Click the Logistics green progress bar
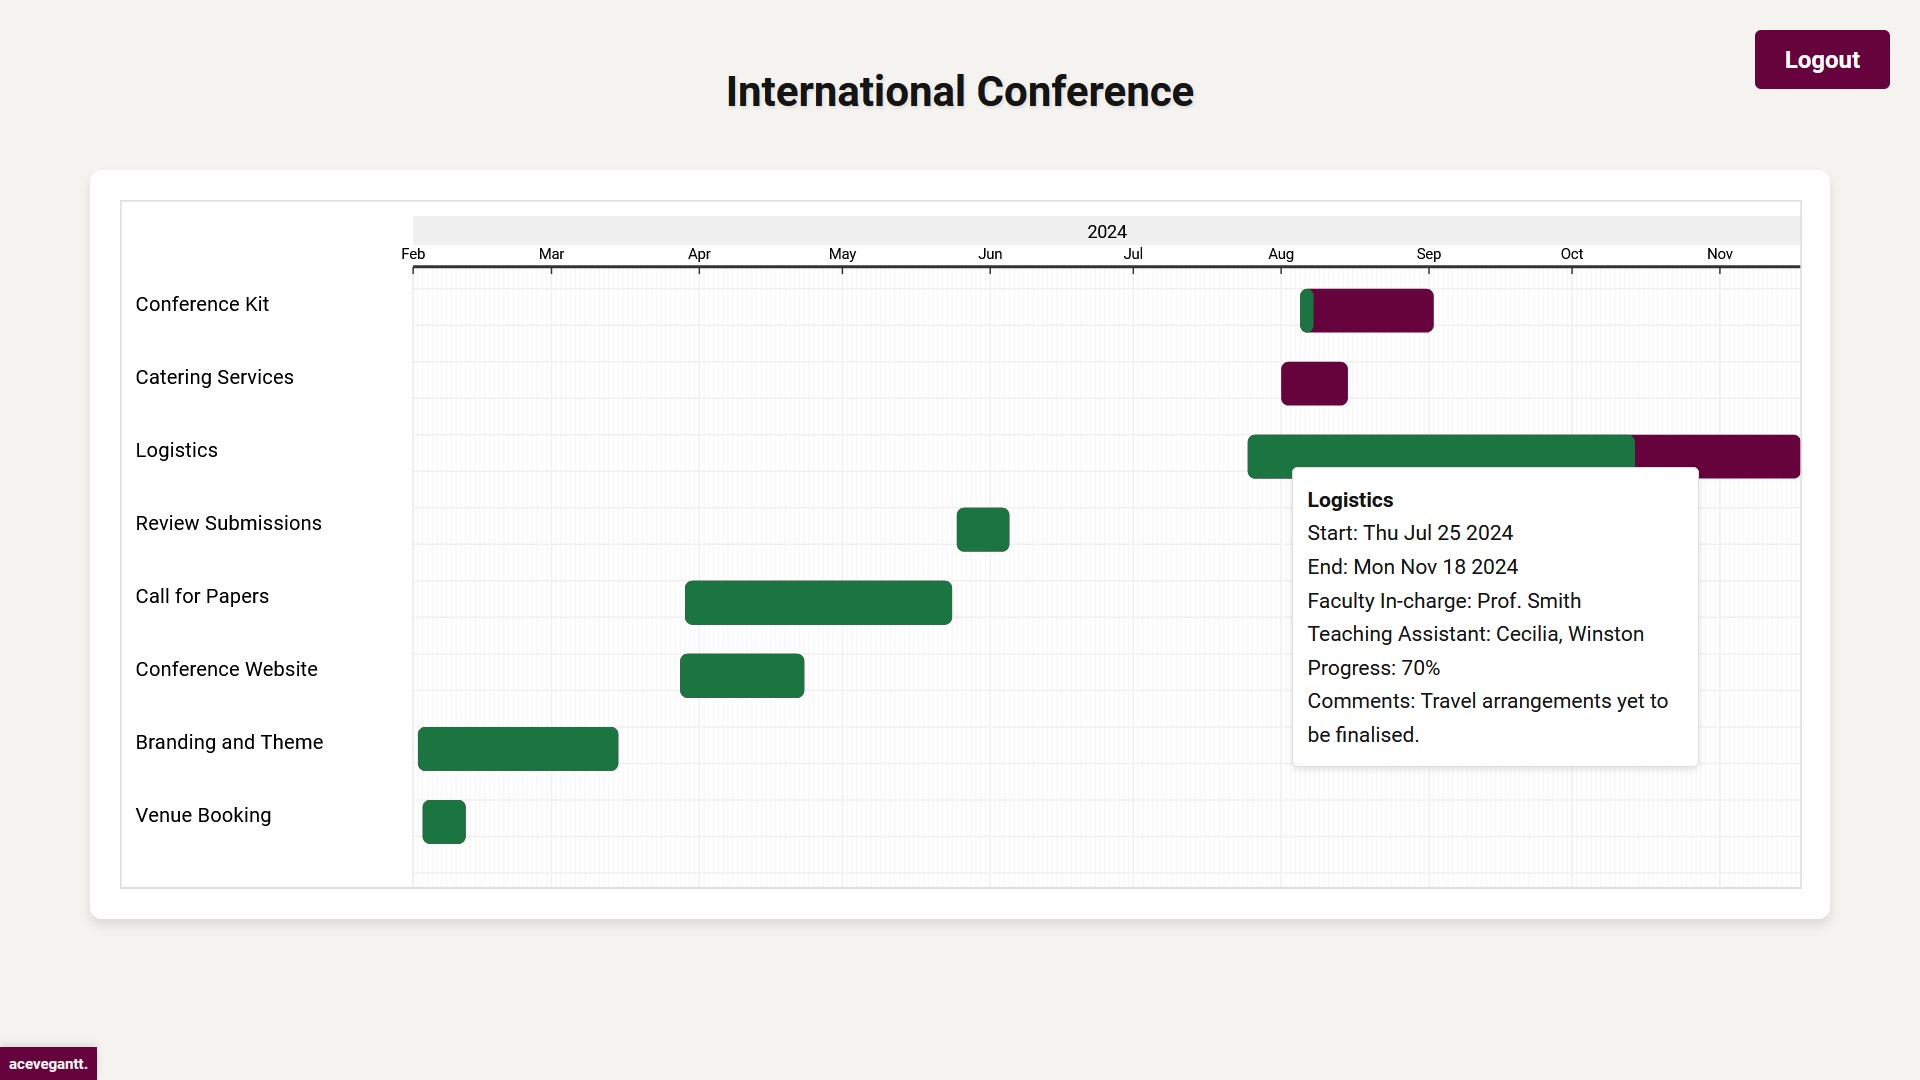Screen dimensions: 1920x1080 (x=1440, y=451)
